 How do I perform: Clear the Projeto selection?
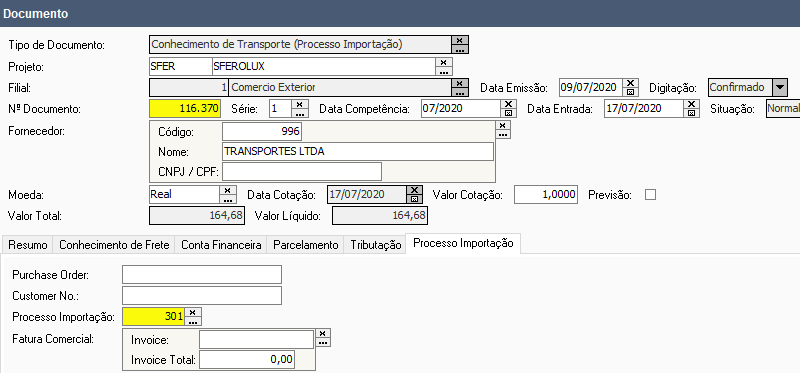click(x=443, y=62)
